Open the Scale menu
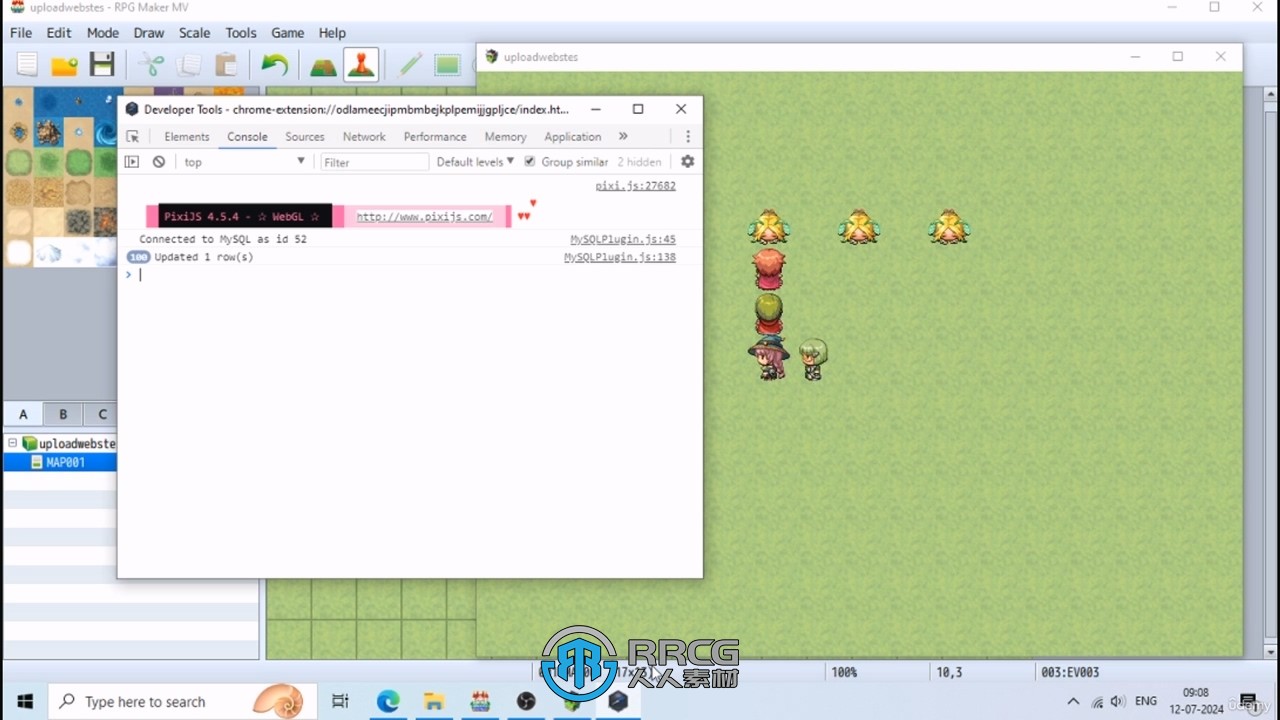1280x720 pixels. [x=194, y=33]
